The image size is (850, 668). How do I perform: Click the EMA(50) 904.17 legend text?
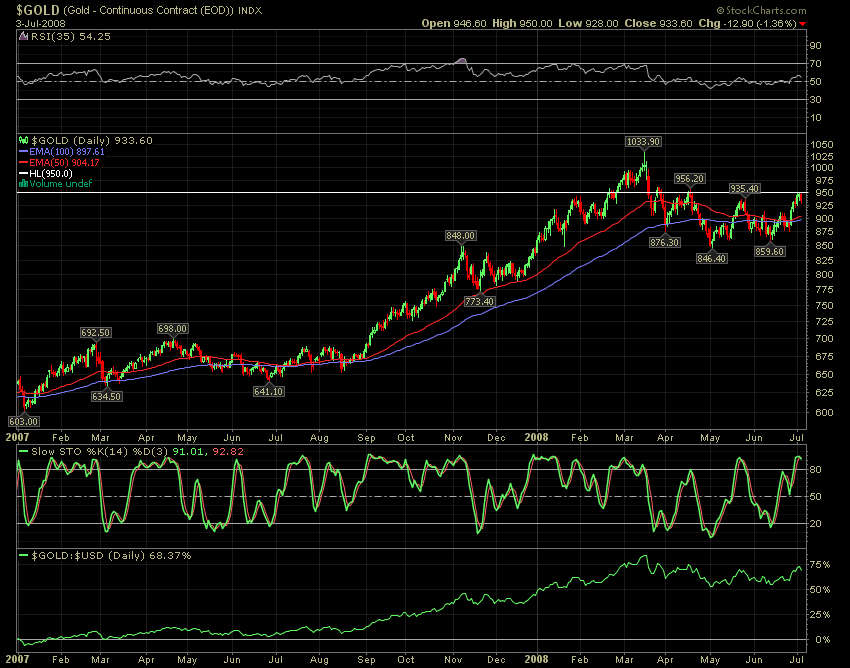pos(65,163)
